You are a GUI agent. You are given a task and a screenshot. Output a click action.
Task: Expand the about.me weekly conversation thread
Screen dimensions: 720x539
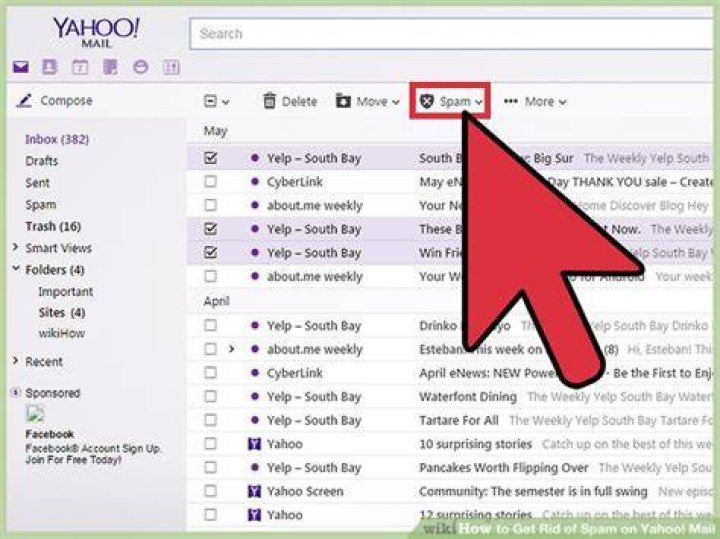click(x=231, y=349)
